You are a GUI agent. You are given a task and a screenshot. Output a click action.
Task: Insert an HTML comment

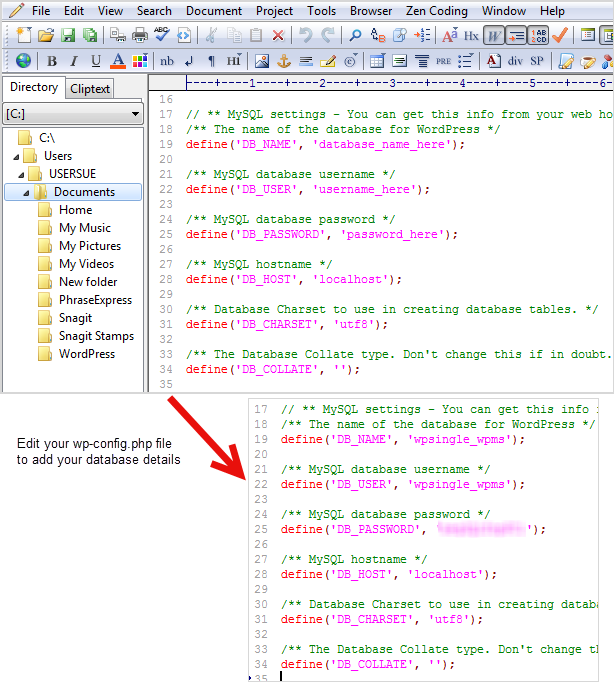click(x=328, y=61)
